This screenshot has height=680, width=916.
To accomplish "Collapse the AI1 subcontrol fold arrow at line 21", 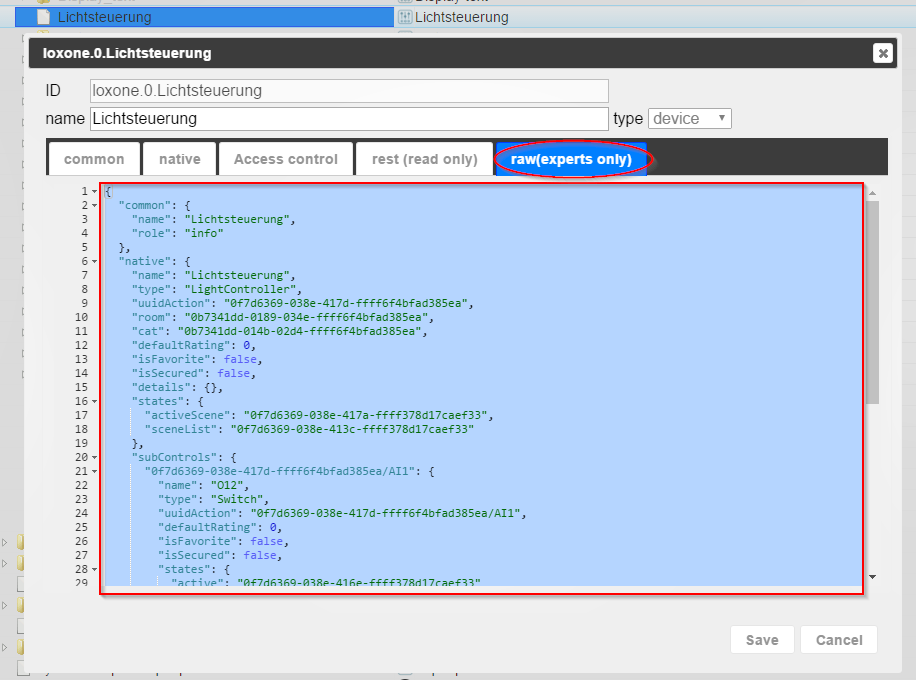I will click(95, 471).
